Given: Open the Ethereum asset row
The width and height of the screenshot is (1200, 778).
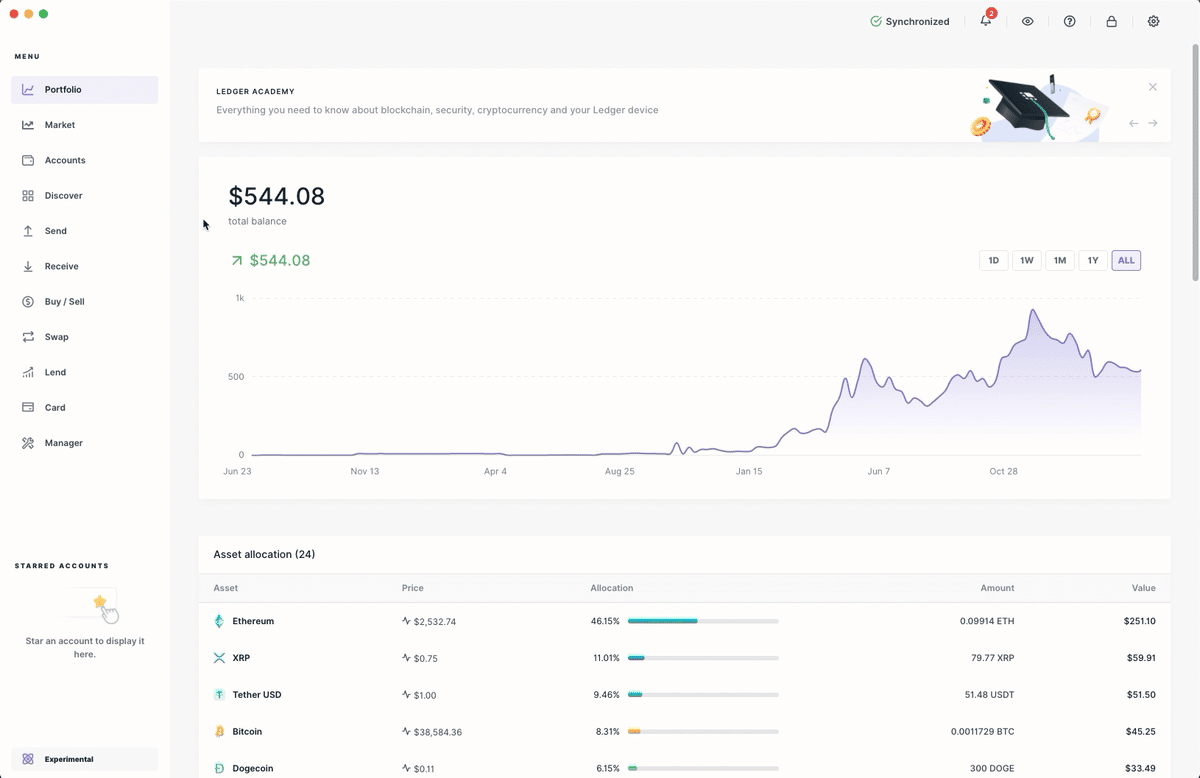Looking at the screenshot, I should coord(253,621).
